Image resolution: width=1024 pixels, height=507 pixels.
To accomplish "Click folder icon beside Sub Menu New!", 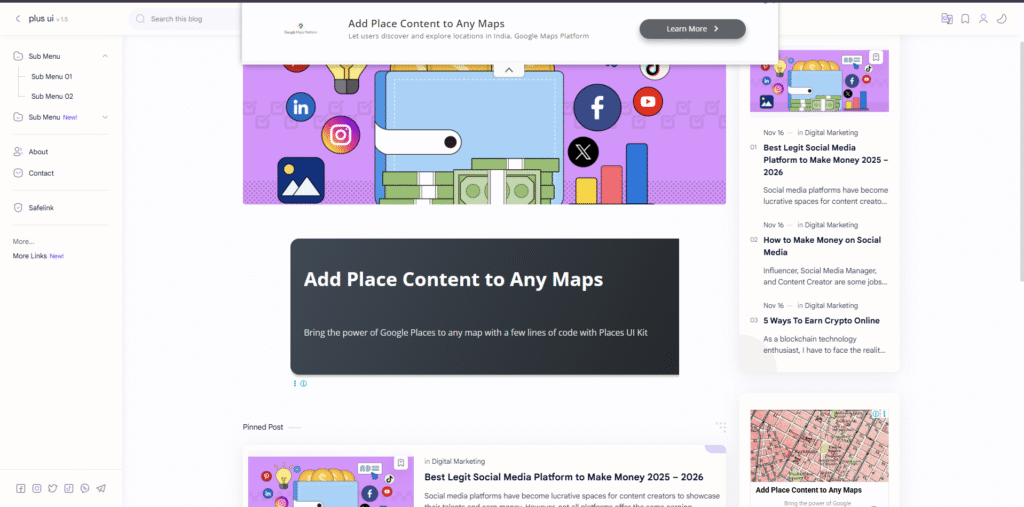I will [18, 117].
